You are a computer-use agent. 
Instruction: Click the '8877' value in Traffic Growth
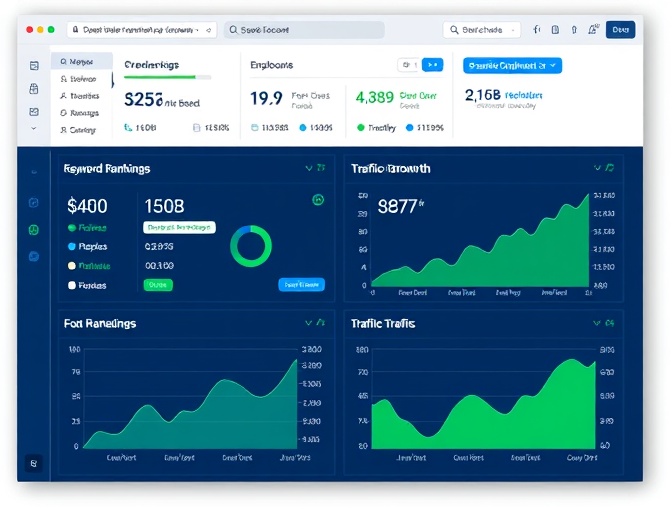coord(398,207)
